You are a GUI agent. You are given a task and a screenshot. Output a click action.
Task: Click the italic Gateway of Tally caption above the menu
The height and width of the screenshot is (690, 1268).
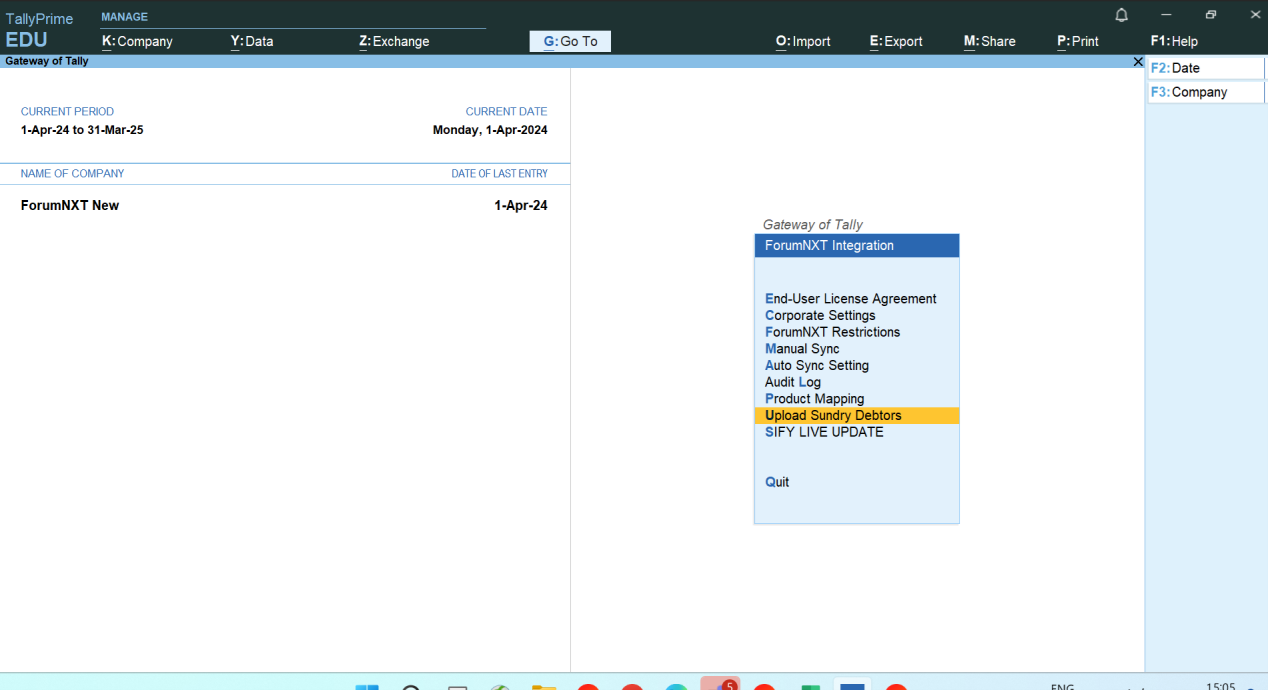tap(812, 225)
